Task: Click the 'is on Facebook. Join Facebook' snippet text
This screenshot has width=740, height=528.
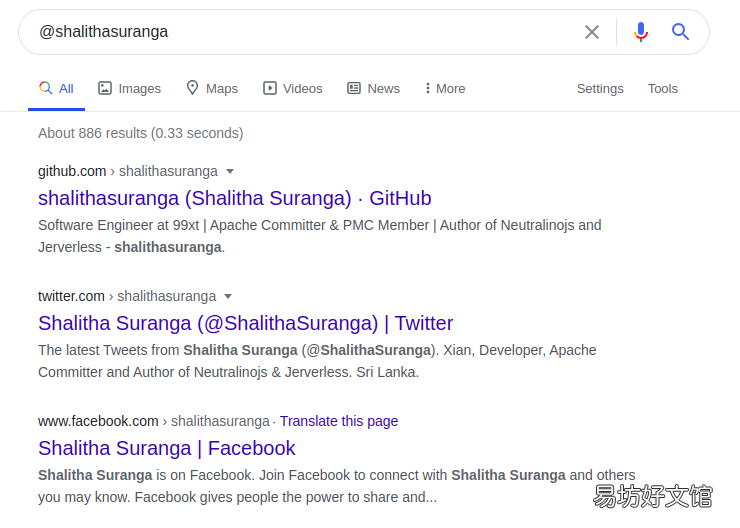Action: point(336,486)
